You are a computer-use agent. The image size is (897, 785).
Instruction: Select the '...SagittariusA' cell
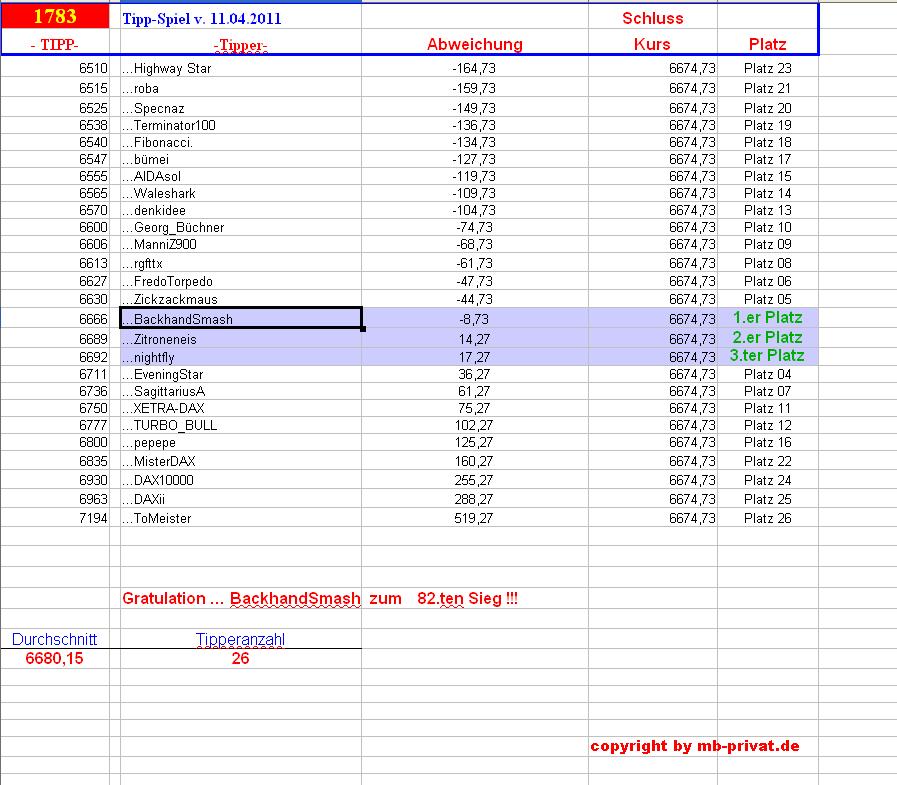tap(241, 392)
